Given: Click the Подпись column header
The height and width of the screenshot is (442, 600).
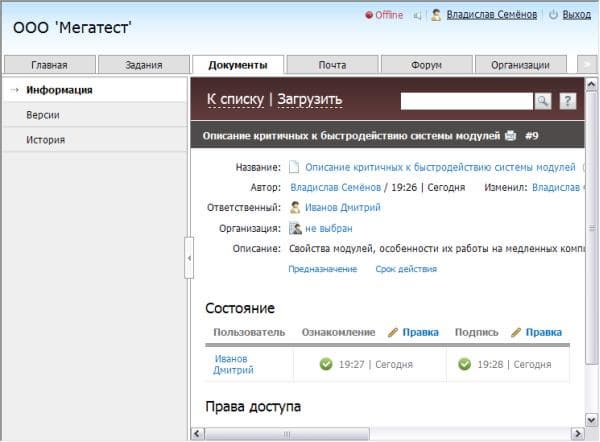Looking at the screenshot, I should (476, 332).
